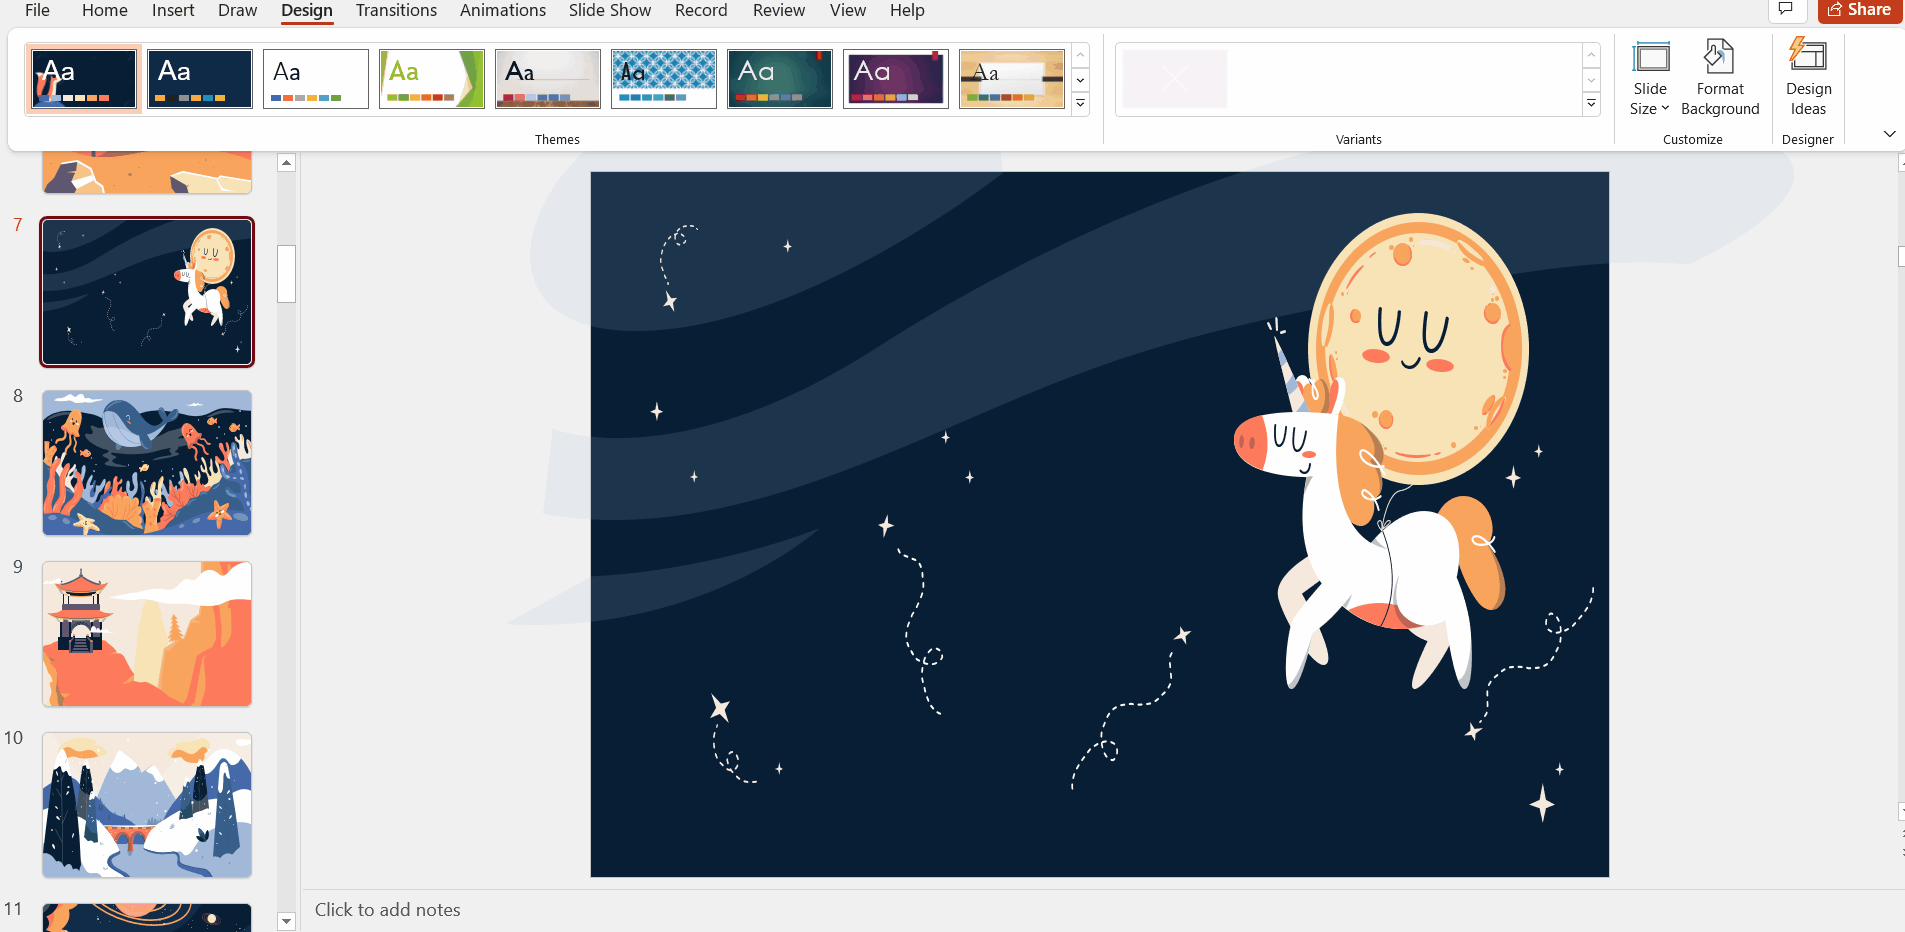
Task: Select slide 10 snowy mountains thumbnail
Action: pos(147,805)
